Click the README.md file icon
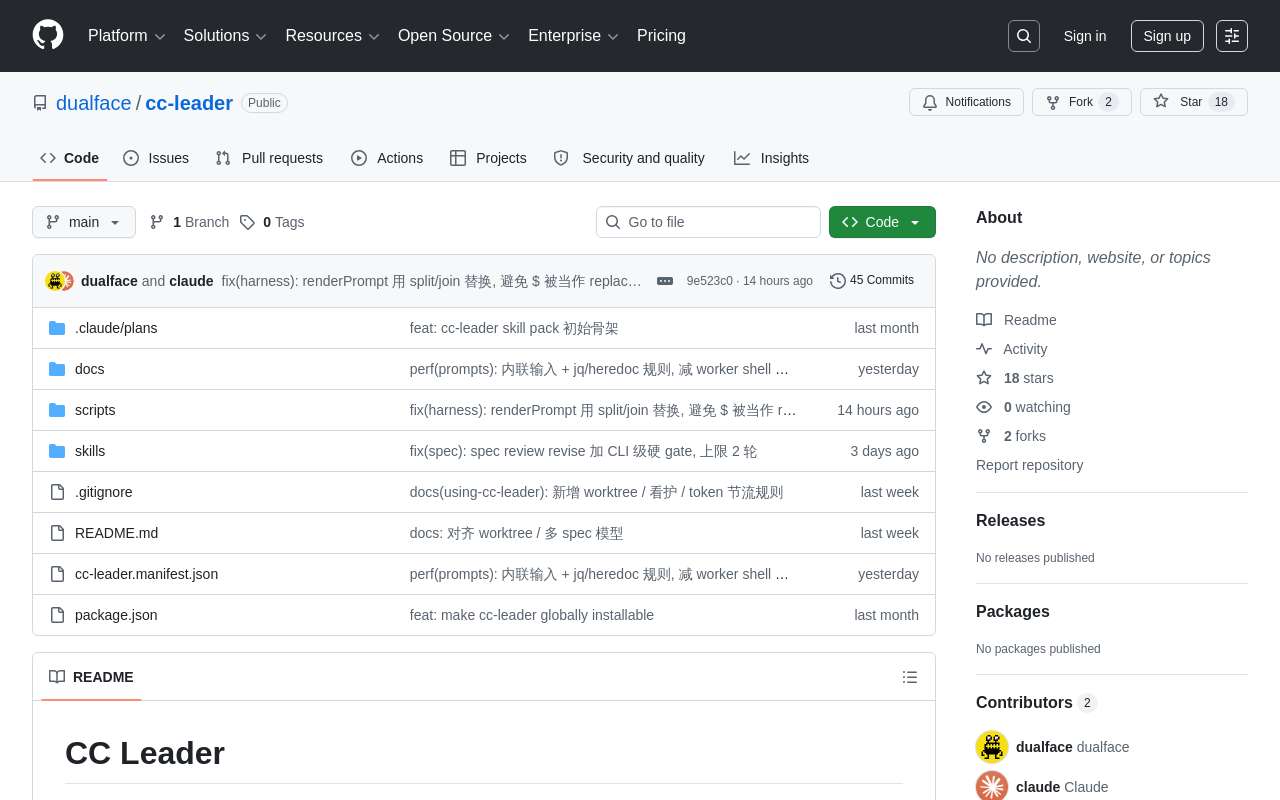The image size is (1280, 800). (57, 533)
